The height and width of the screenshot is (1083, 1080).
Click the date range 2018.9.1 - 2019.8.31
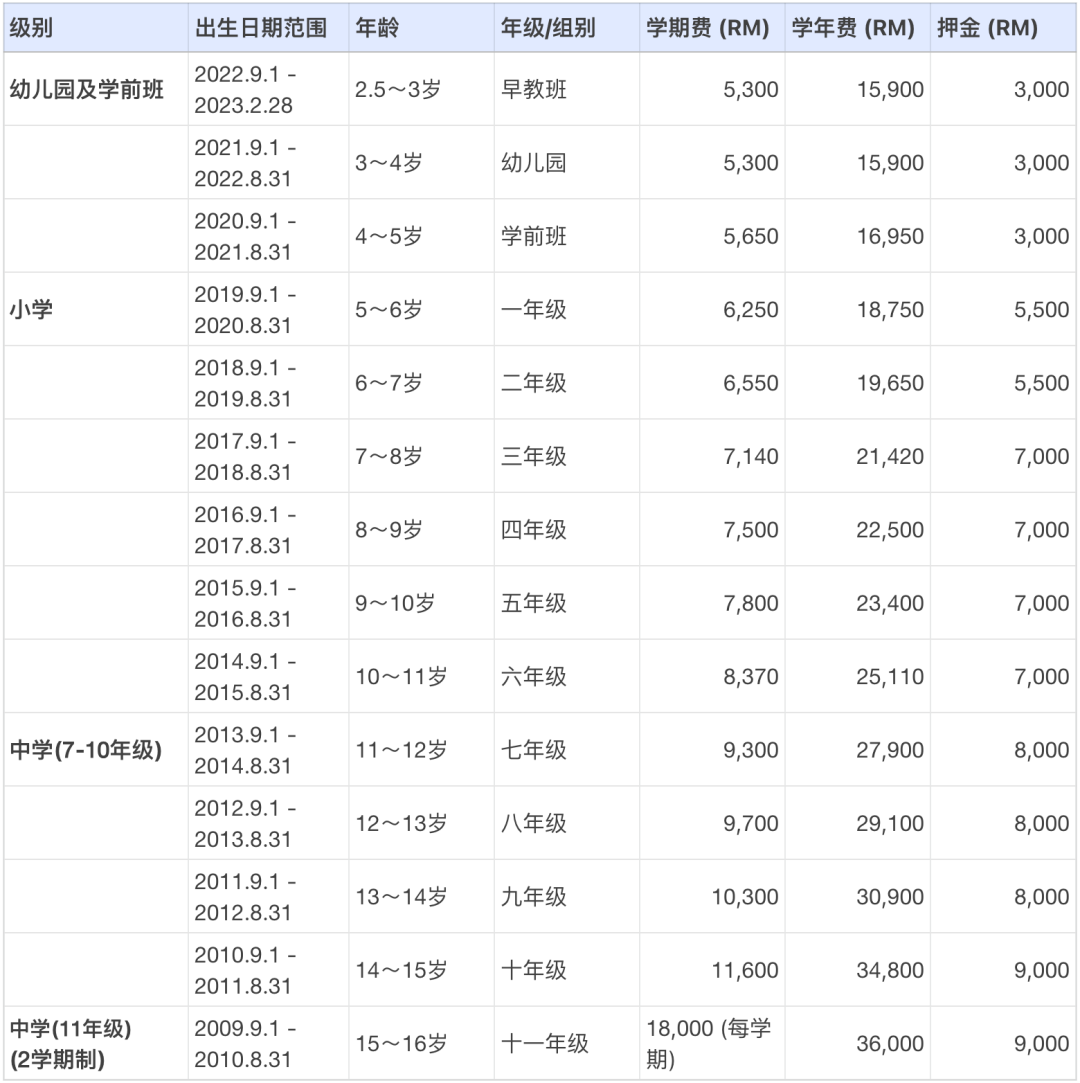268,383
